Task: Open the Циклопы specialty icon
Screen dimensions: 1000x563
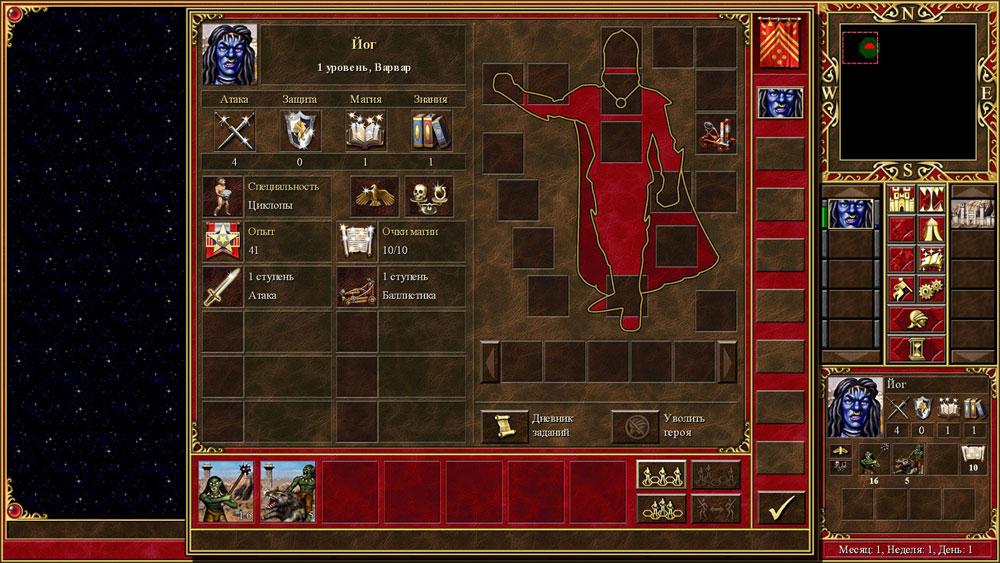Action: tap(222, 197)
